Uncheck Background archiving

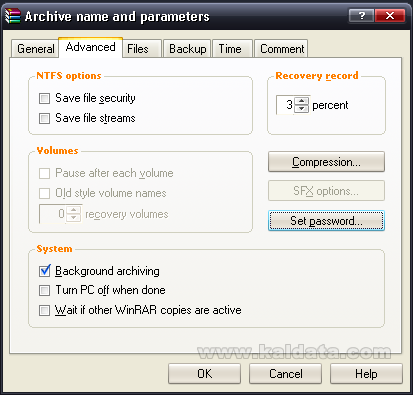(44, 271)
